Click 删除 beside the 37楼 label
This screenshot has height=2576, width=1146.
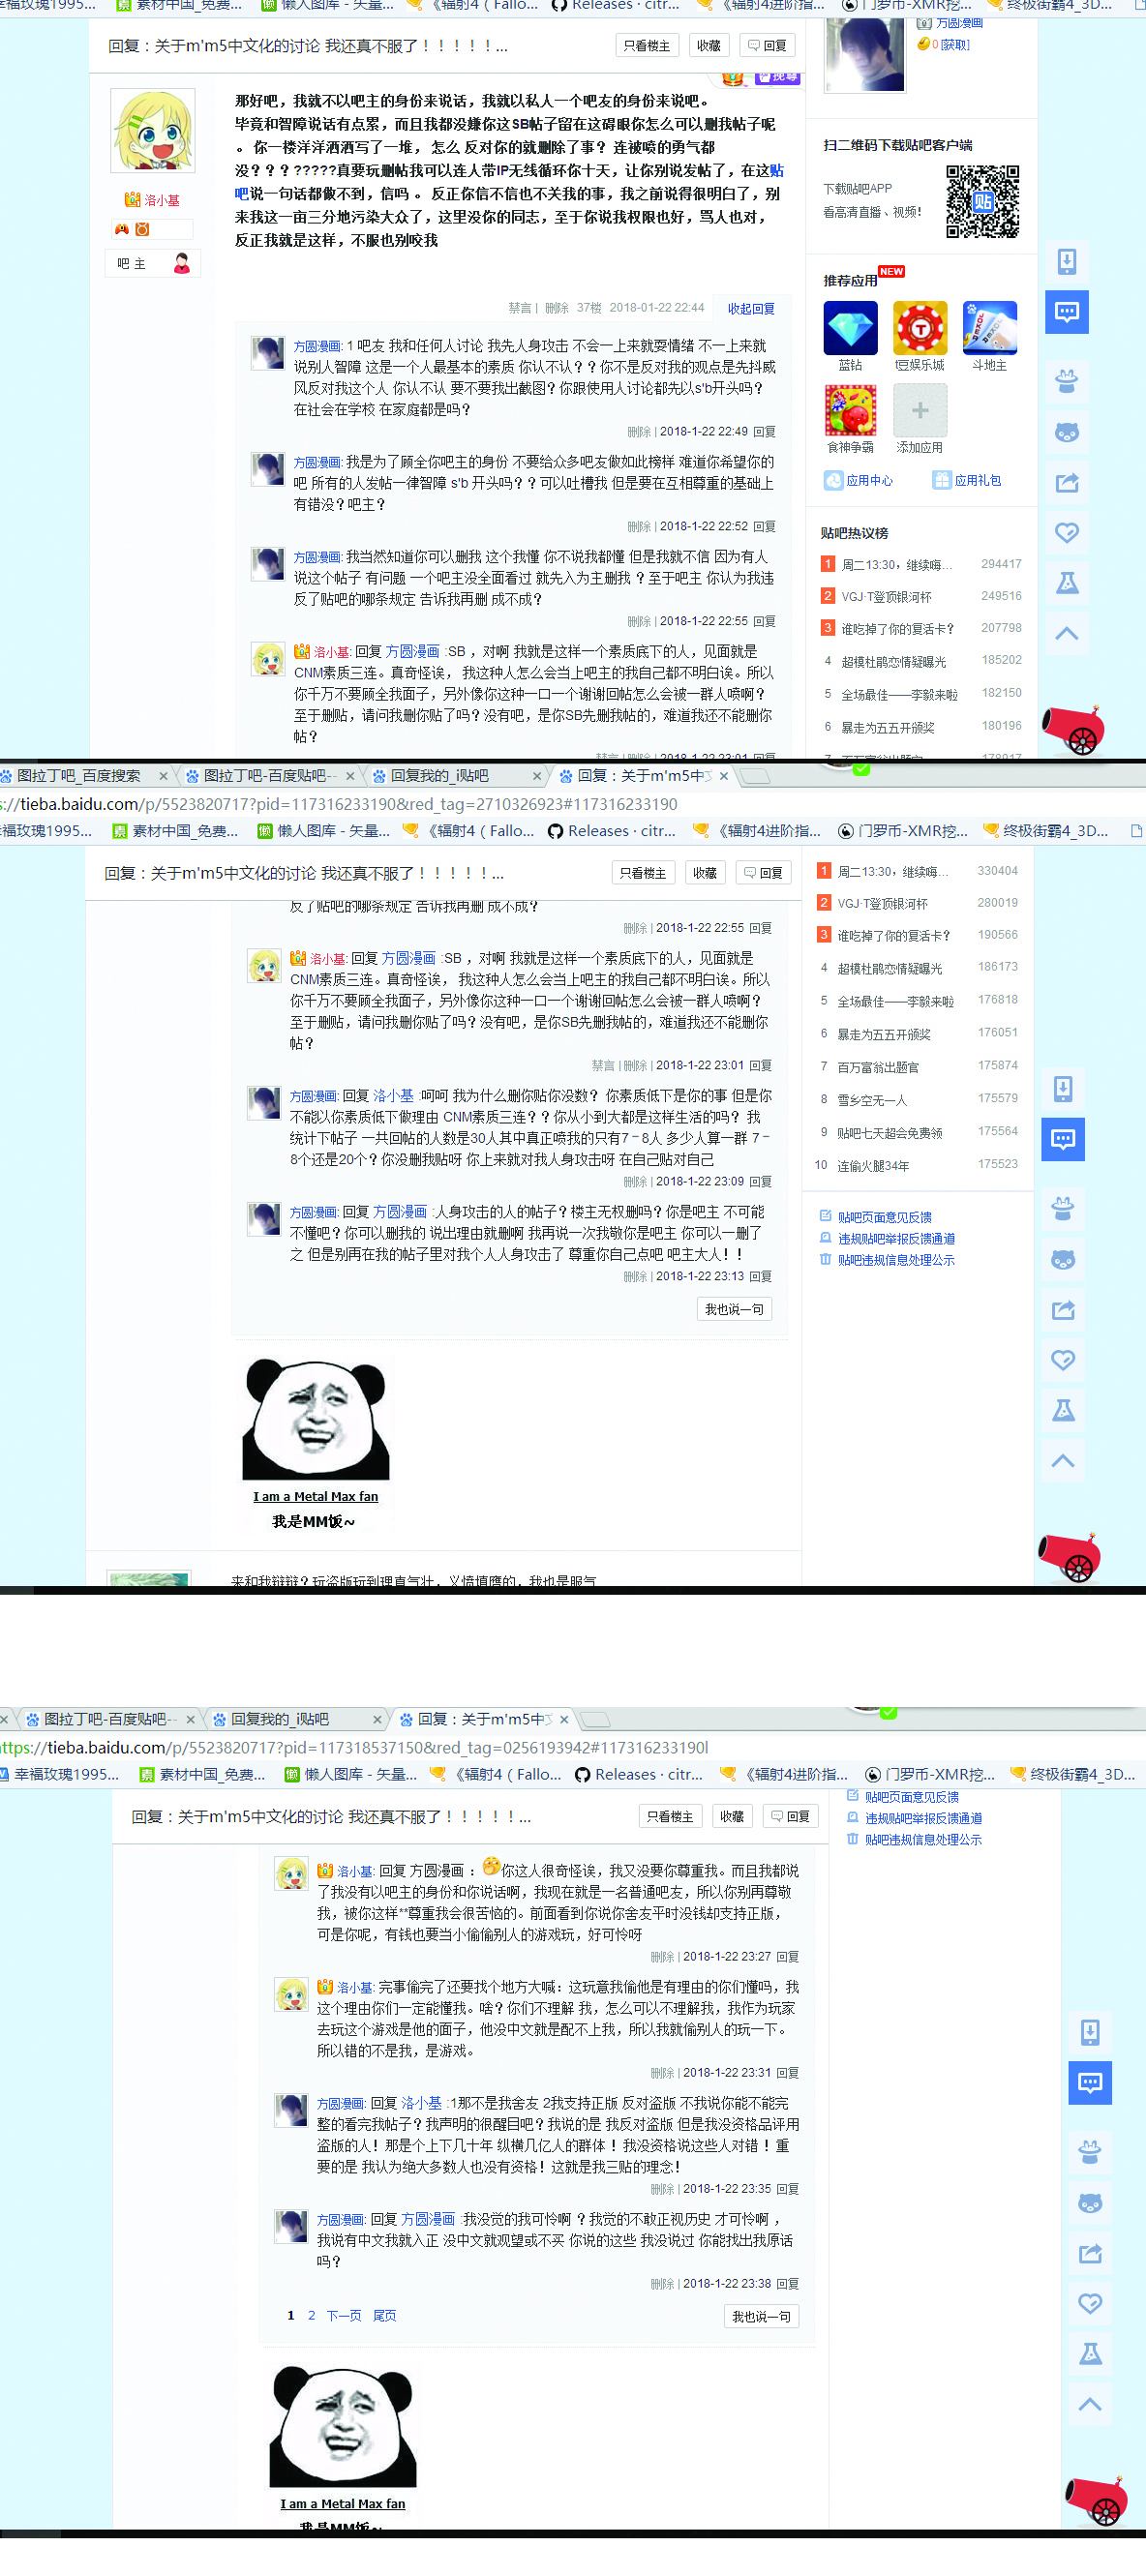pyautogui.click(x=556, y=308)
